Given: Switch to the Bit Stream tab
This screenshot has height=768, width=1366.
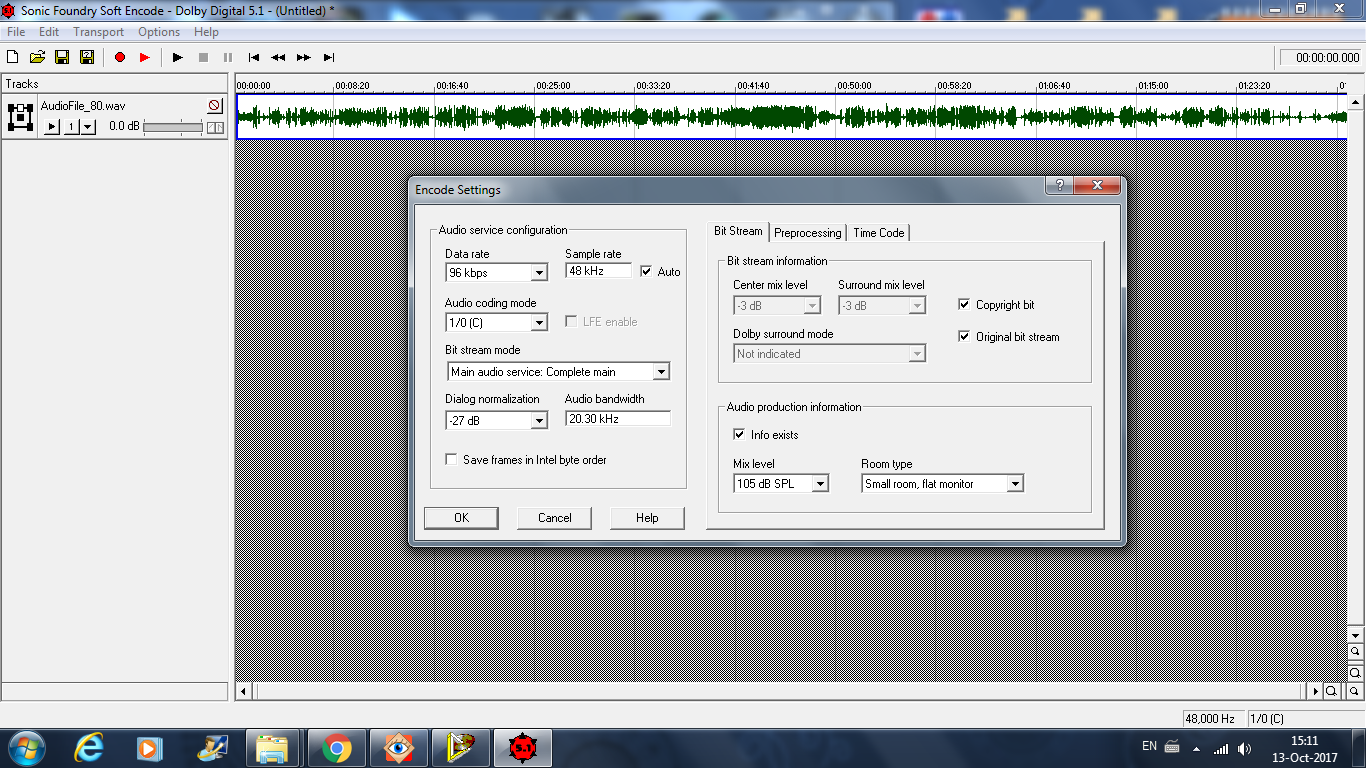Looking at the screenshot, I should pyautogui.click(x=738, y=231).
